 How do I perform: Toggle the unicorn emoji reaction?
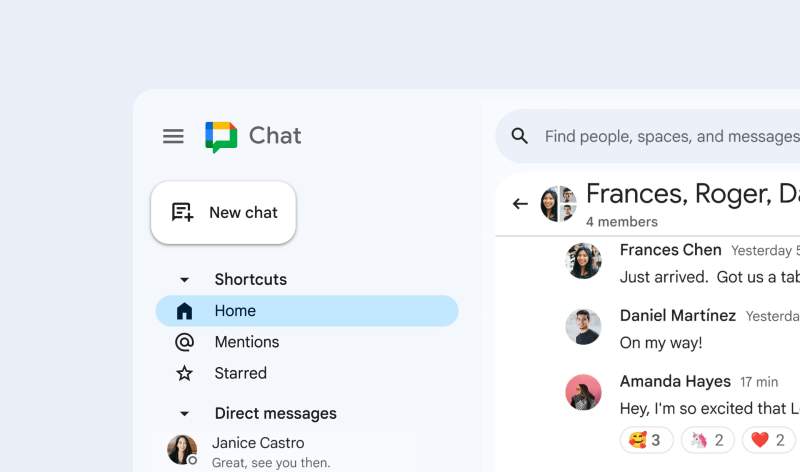click(708, 440)
